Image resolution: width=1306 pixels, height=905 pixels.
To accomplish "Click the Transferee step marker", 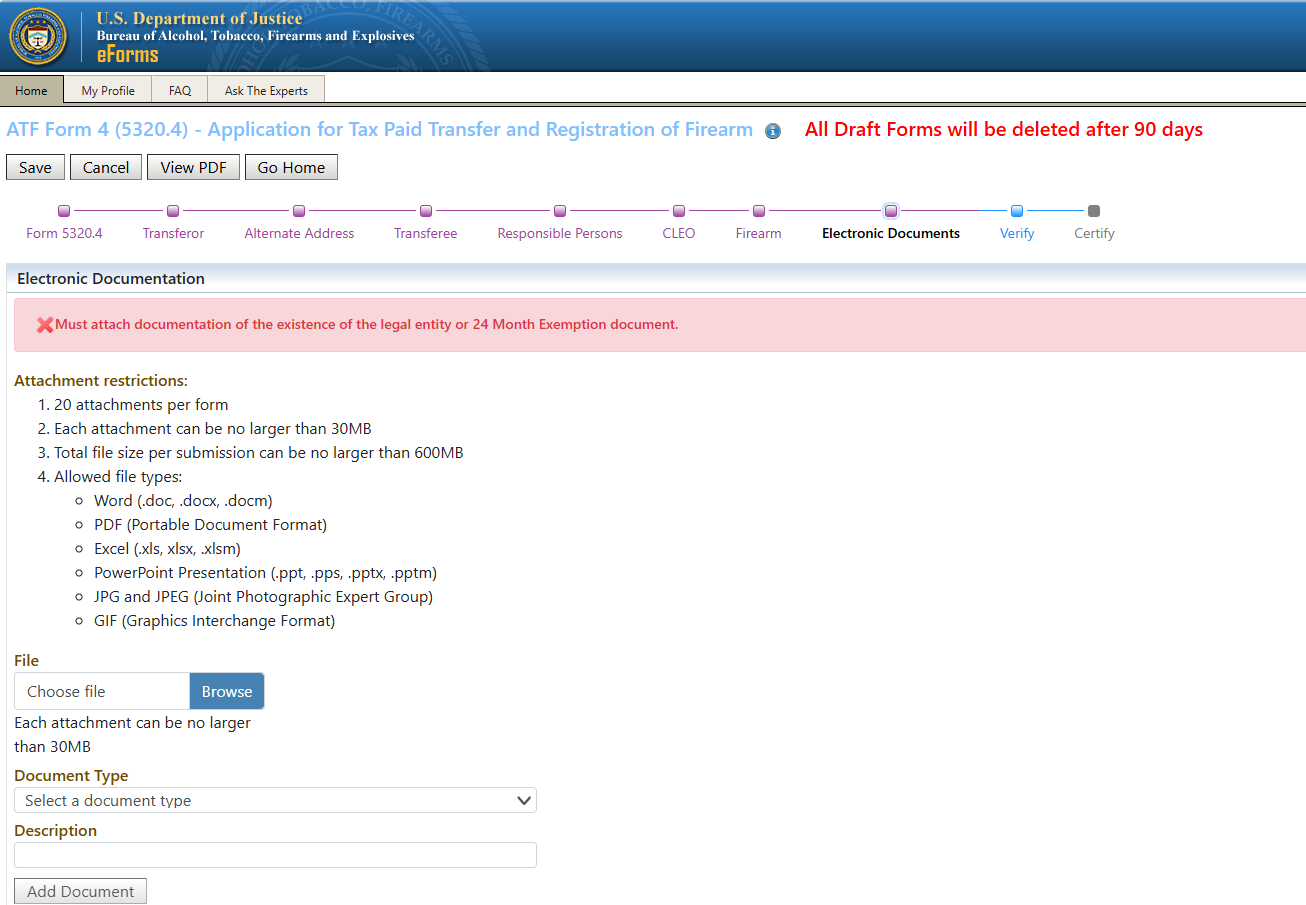I will 426,211.
